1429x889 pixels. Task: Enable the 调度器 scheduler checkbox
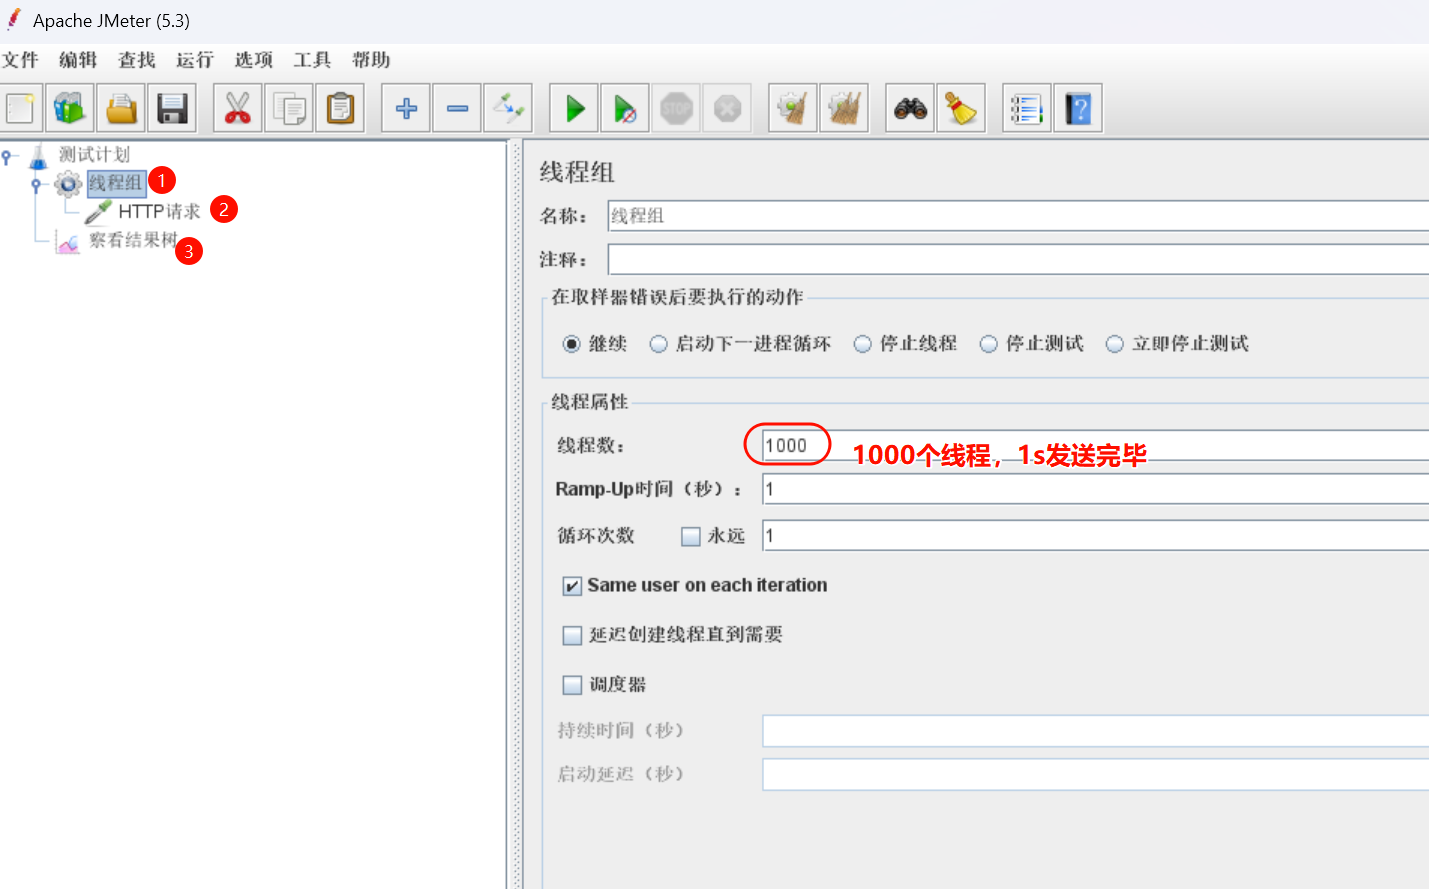(572, 685)
